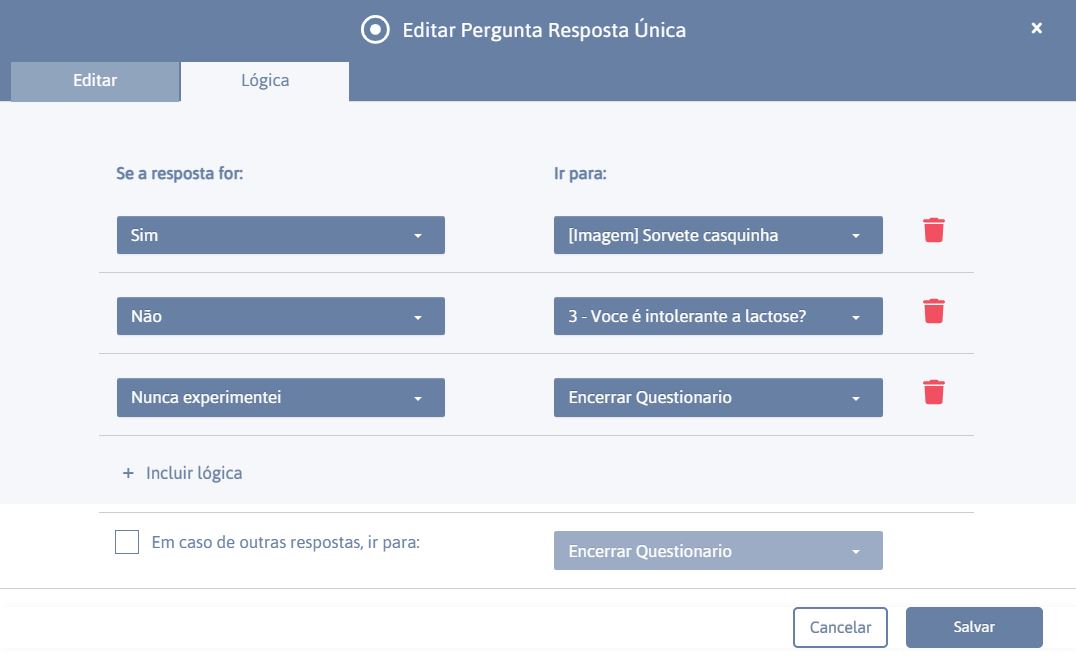Image resolution: width=1076 pixels, height=663 pixels.
Task: Click the outras respostas checkbox label text
Action: [285, 542]
